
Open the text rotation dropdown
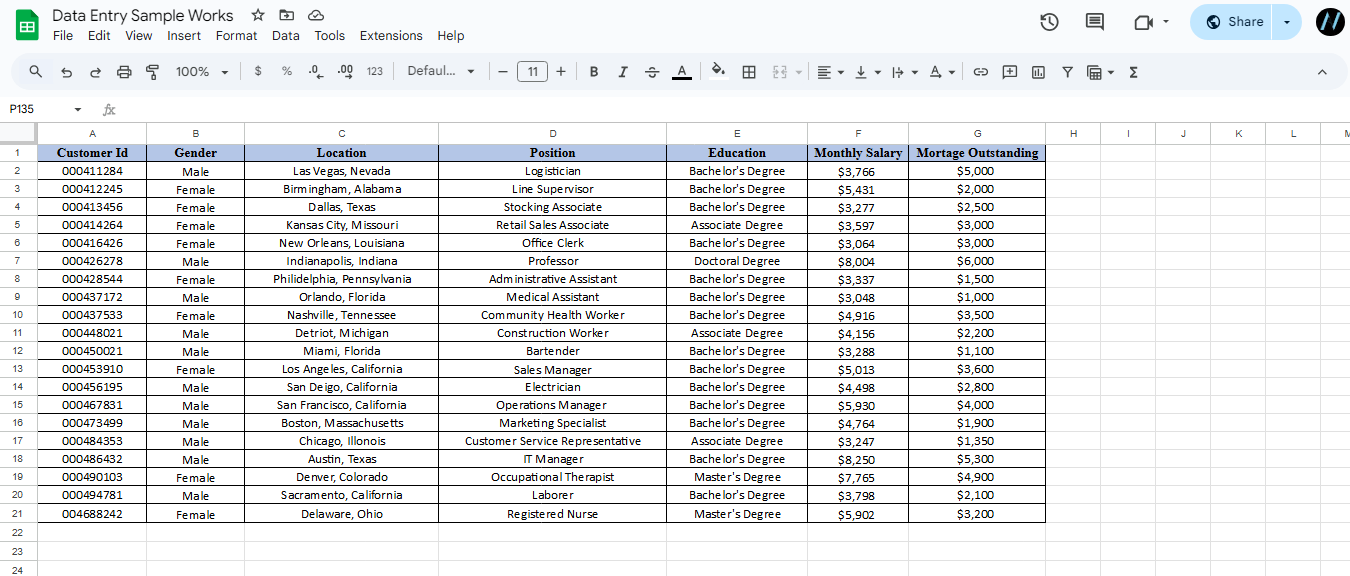point(941,72)
